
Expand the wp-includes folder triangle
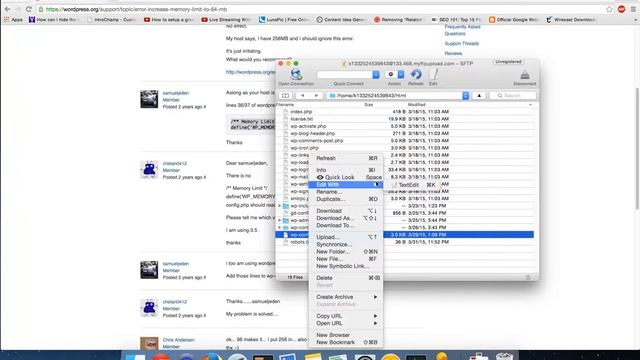click(280, 206)
